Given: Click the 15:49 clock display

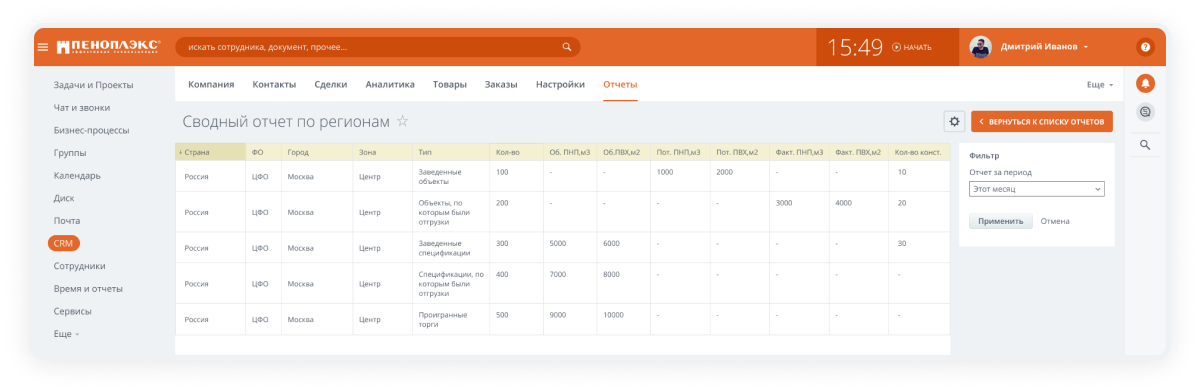Looking at the screenshot, I should (x=854, y=47).
